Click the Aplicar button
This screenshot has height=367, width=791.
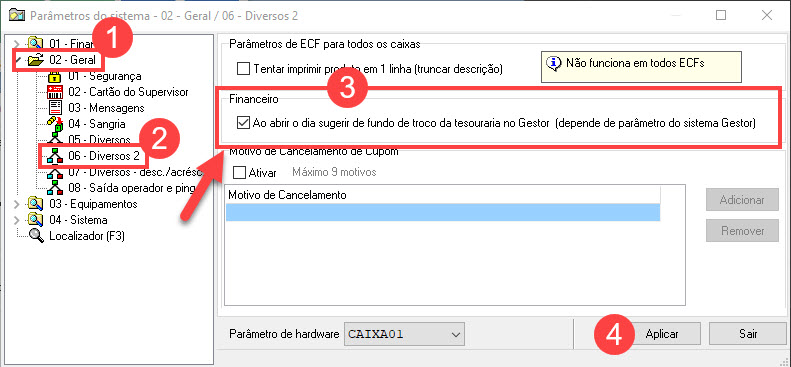662,334
